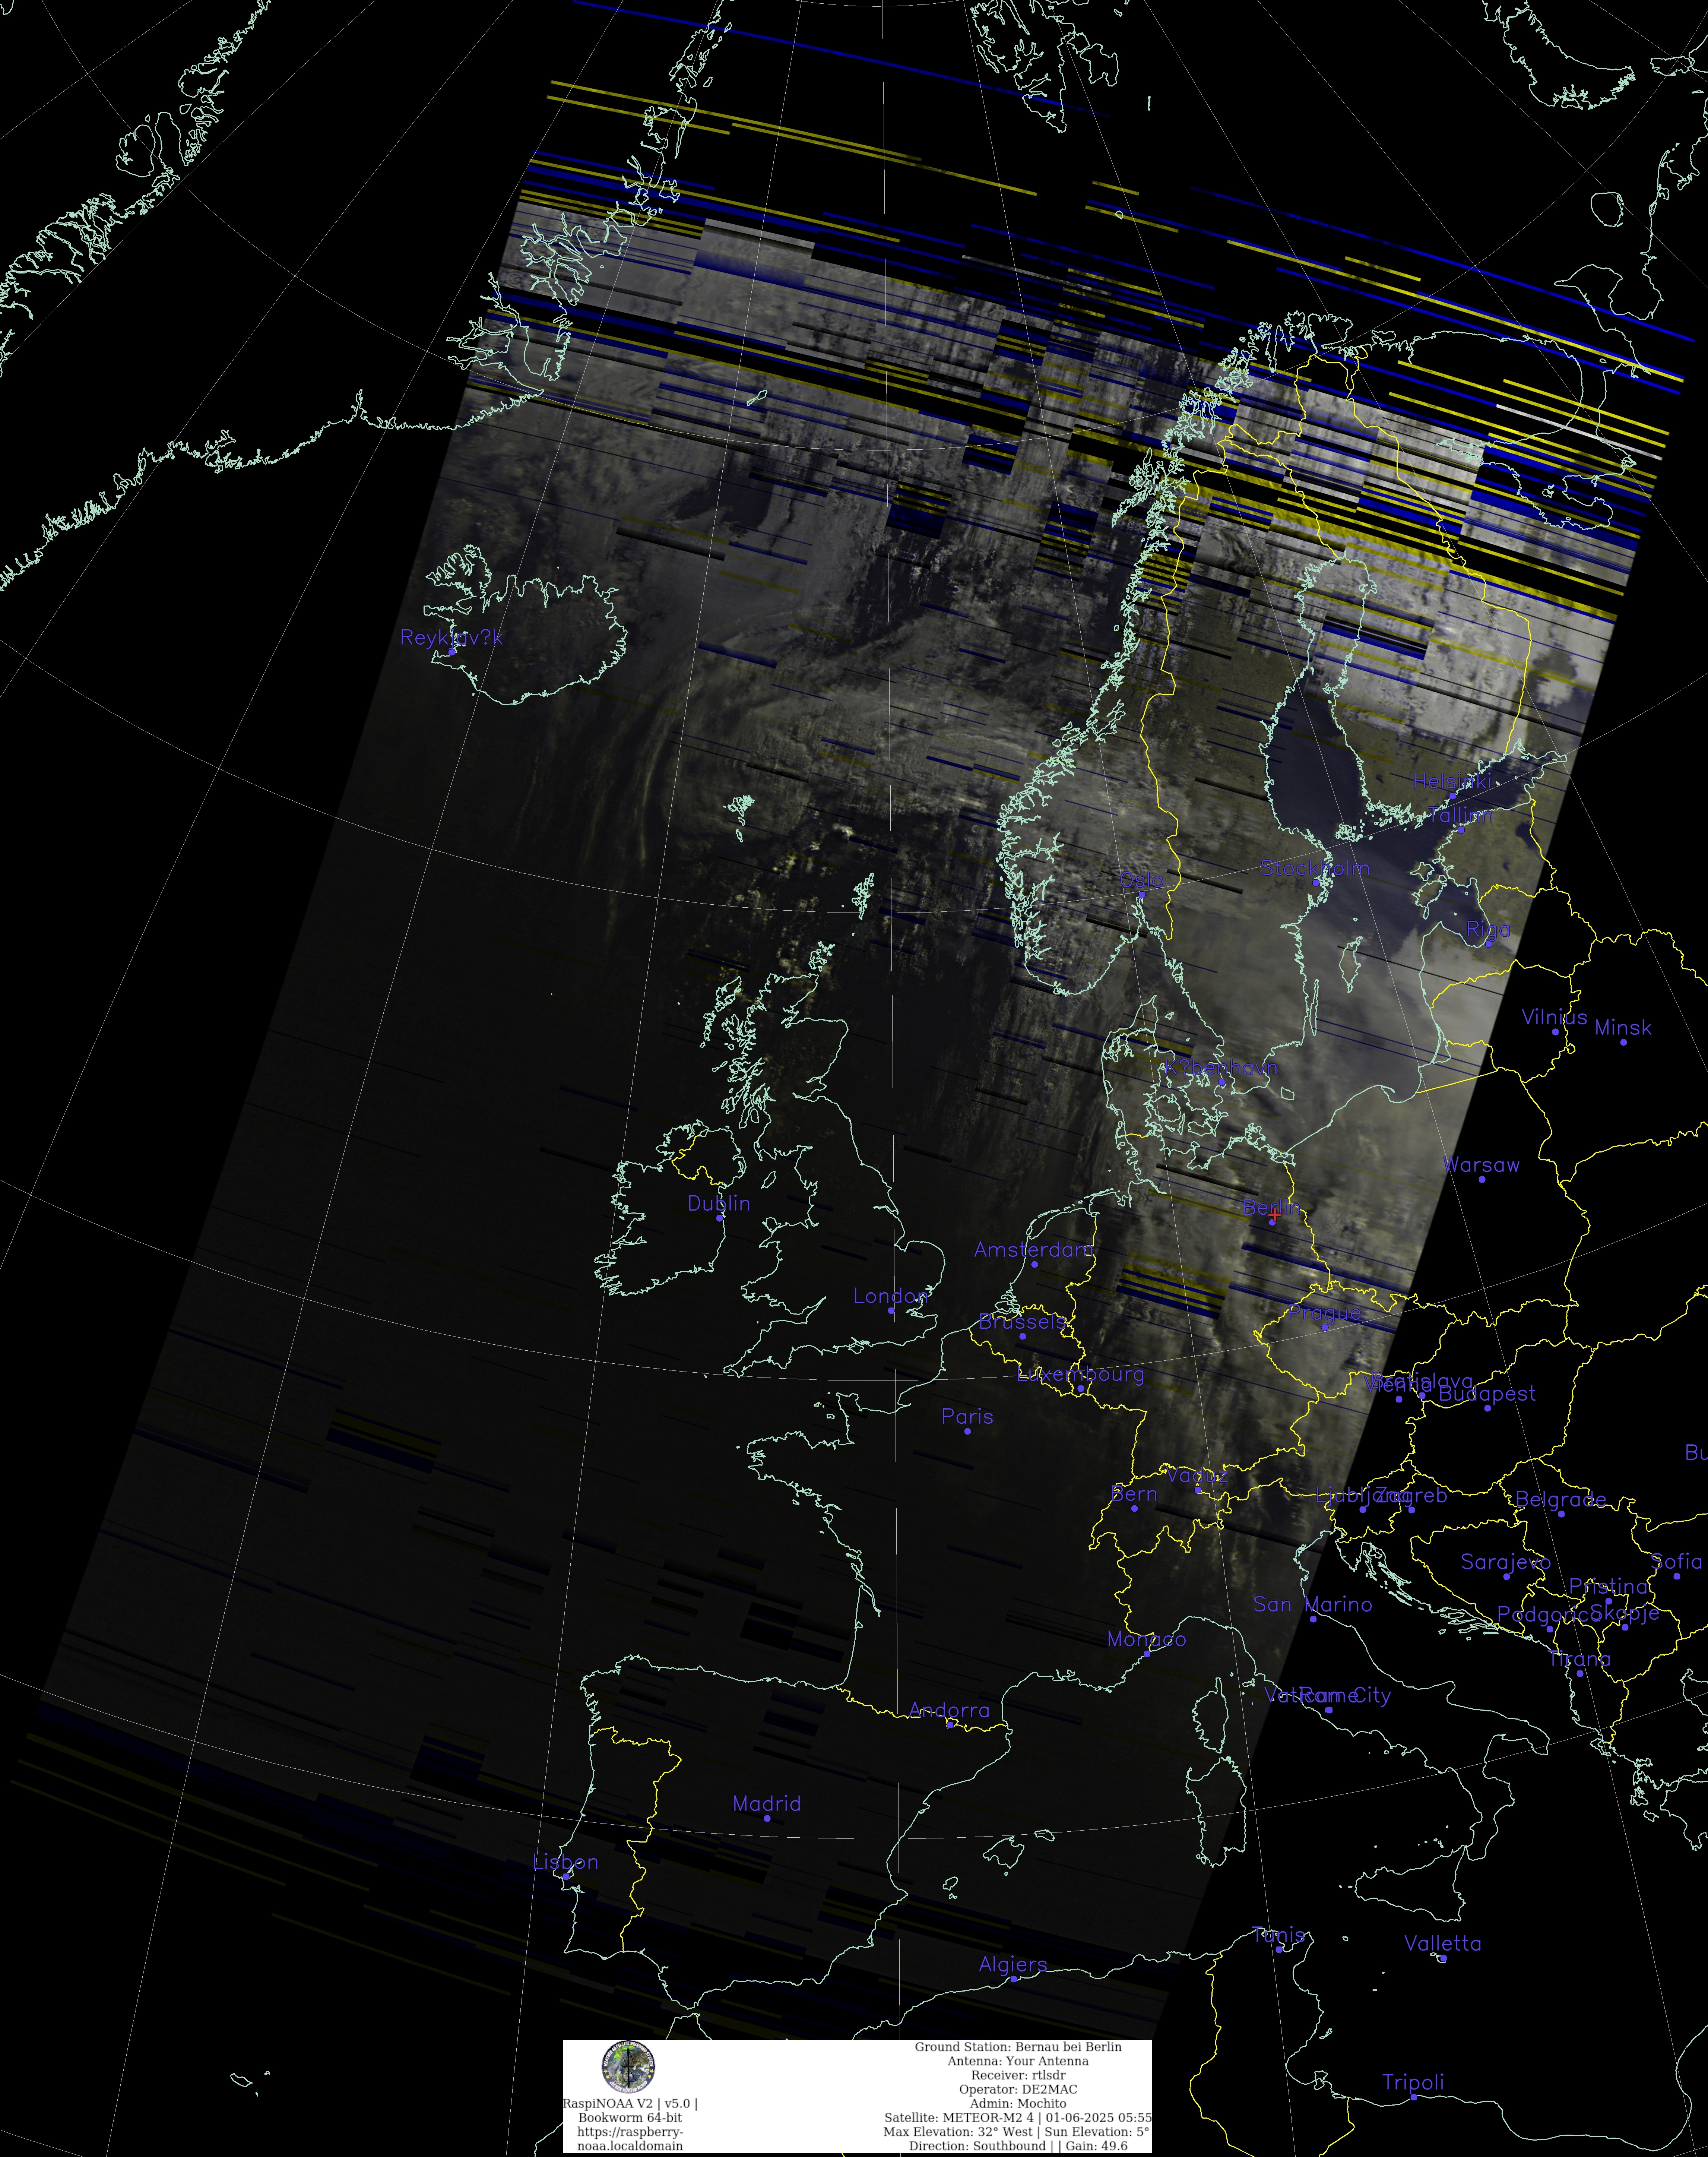1708x2157 pixels.
Task: Click the 'Direction: Southbound' gain line
Action: 1018,2146
